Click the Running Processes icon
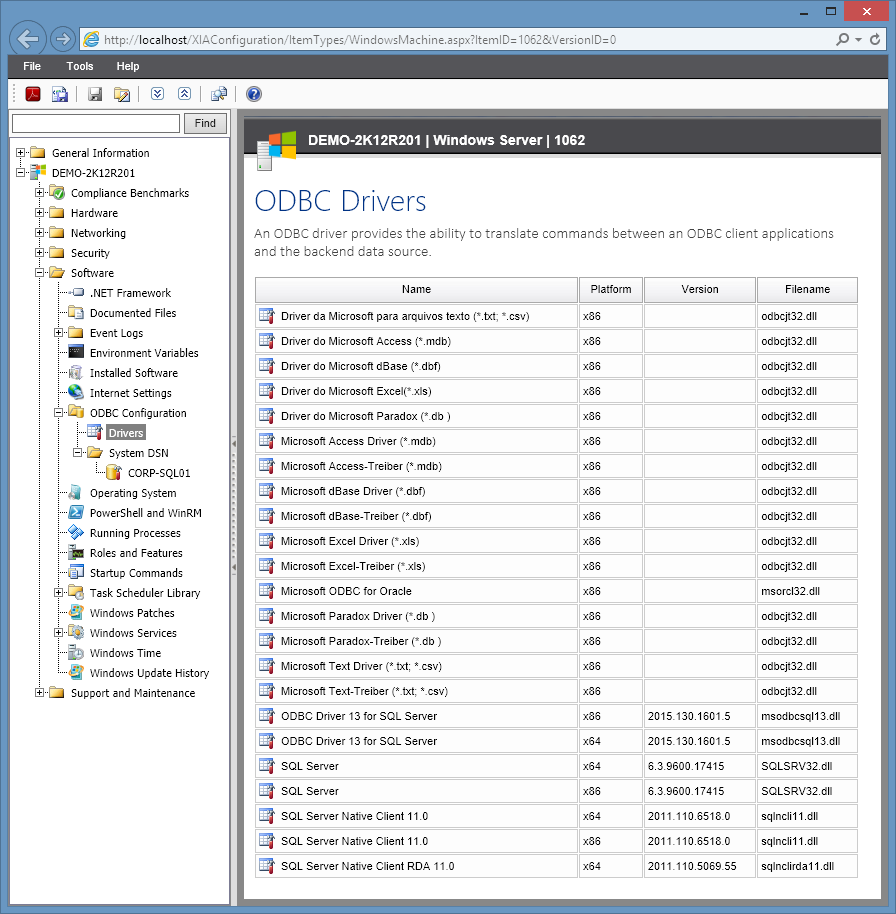Viewport: 896px width, 914px height. (76, 532)
